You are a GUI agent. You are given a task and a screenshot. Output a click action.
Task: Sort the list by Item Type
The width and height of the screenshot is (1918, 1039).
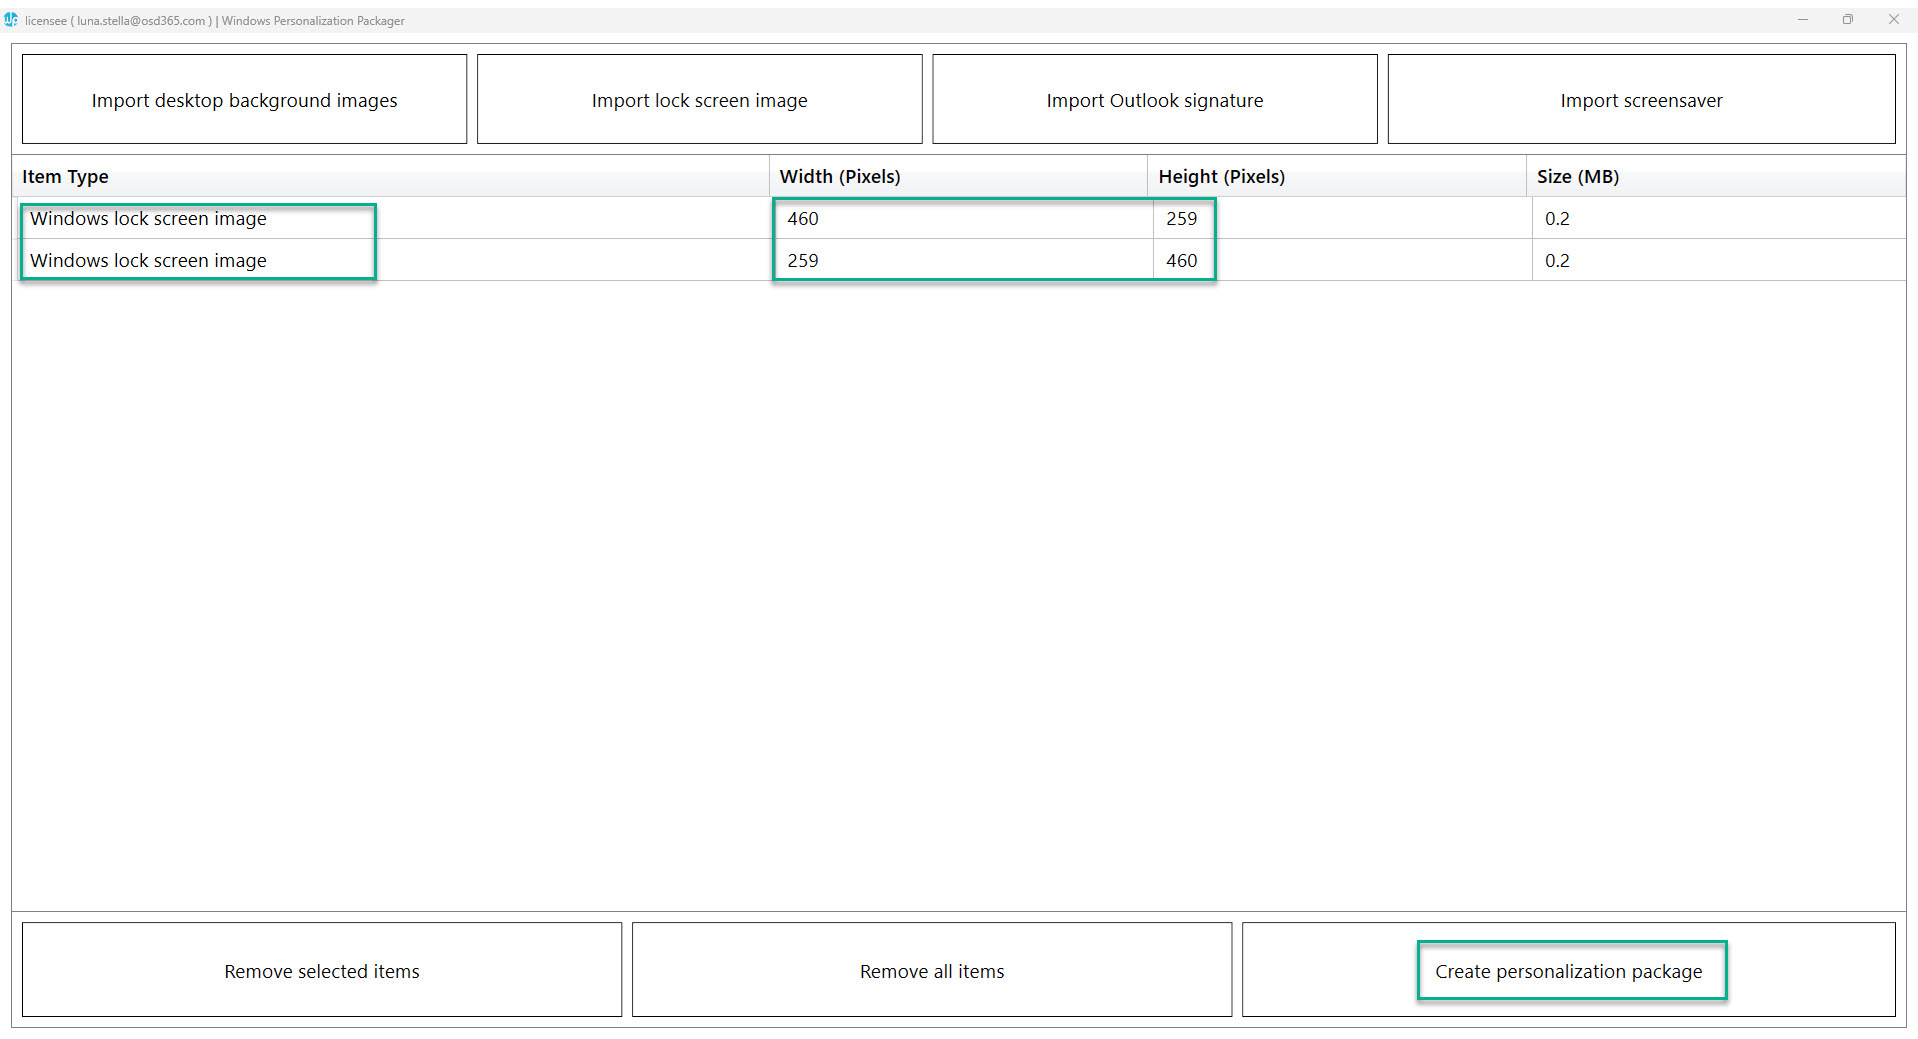[65, 176]
